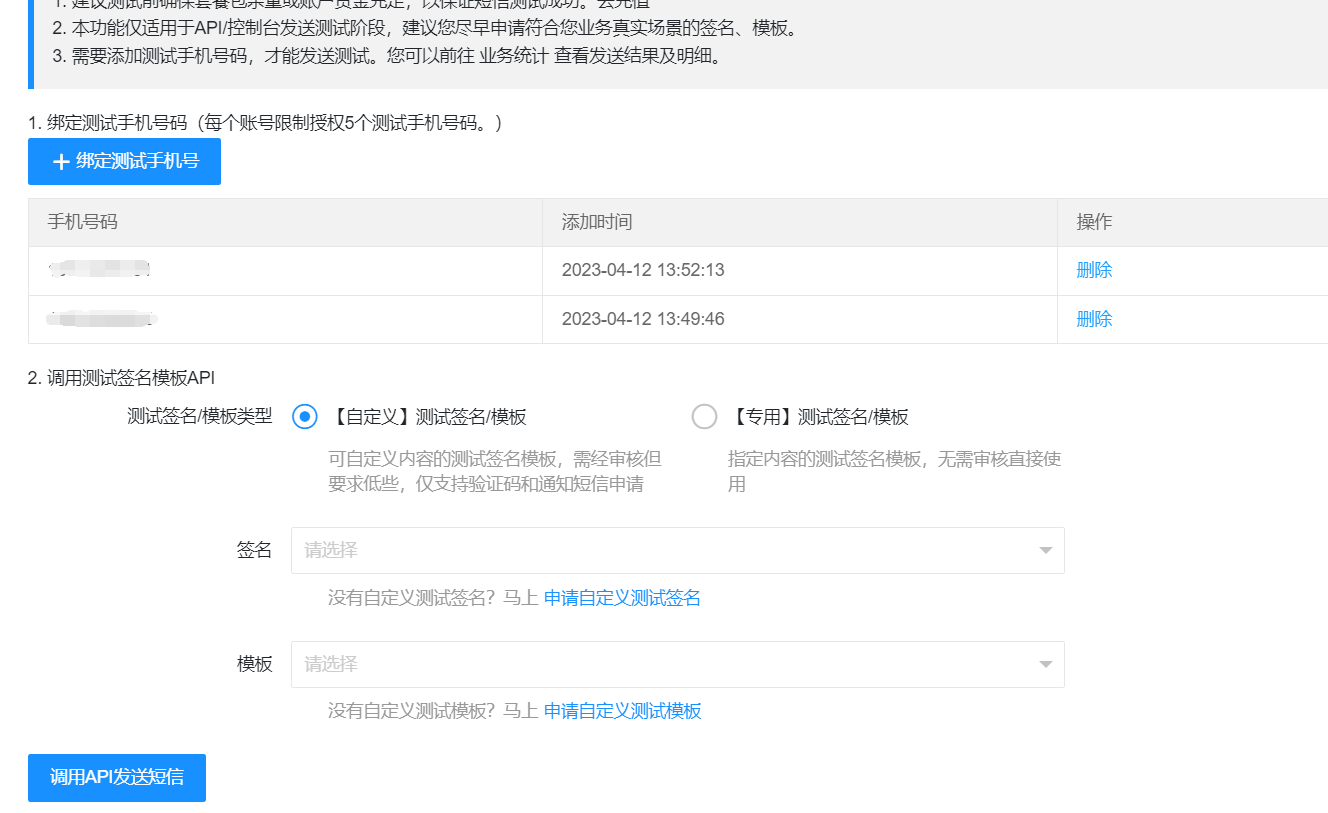Open the 模板 dropdown field
1328x813 pixels.
click(x=660, y=664)
